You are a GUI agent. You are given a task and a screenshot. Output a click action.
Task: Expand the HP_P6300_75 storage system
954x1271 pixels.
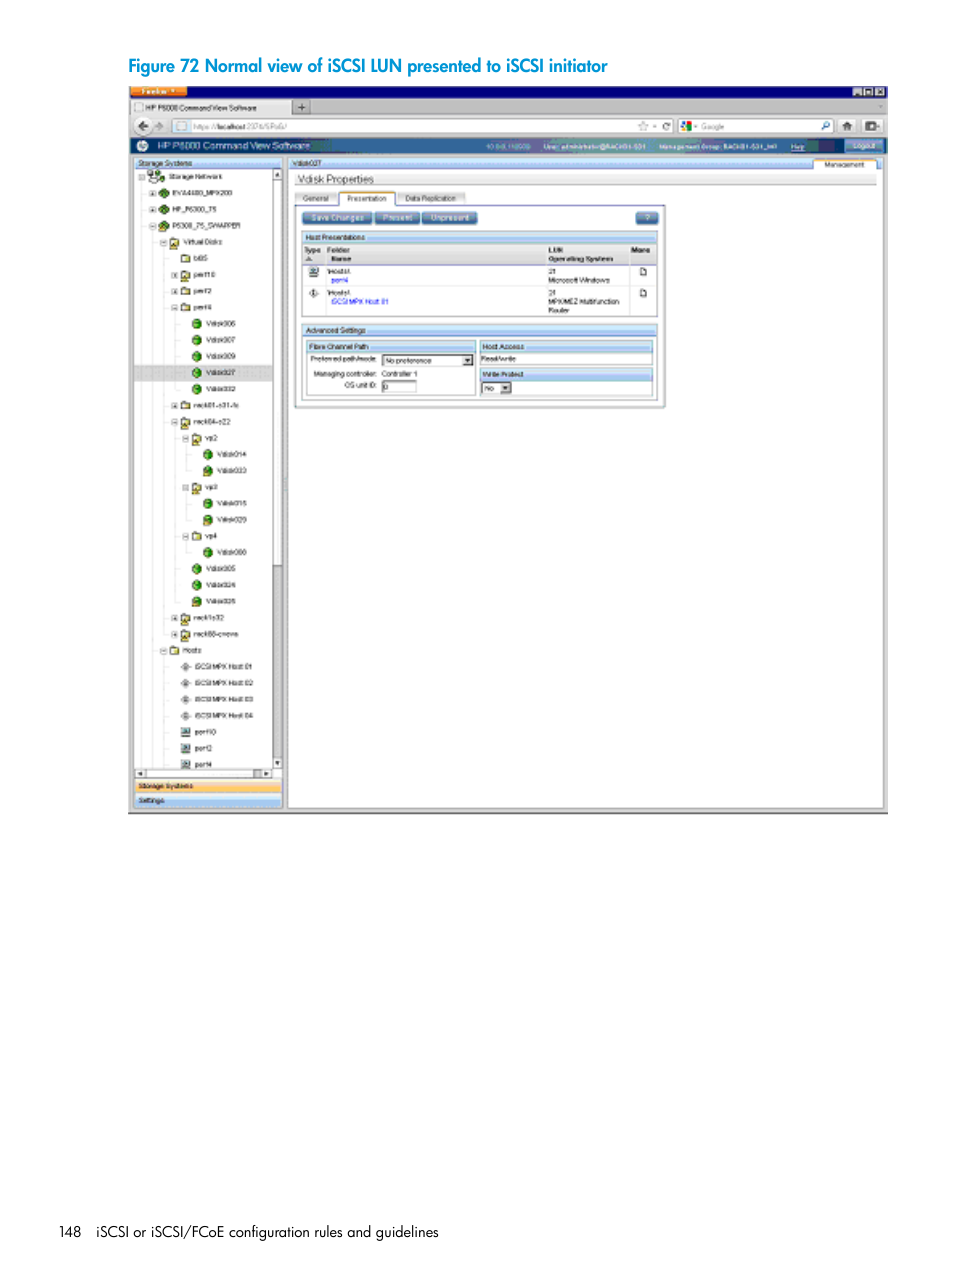pos(152,209)
